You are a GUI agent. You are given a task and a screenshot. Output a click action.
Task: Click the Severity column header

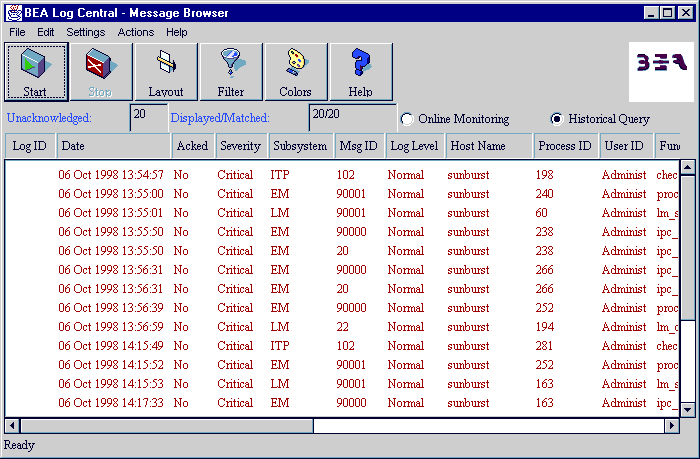pos(241,146)
